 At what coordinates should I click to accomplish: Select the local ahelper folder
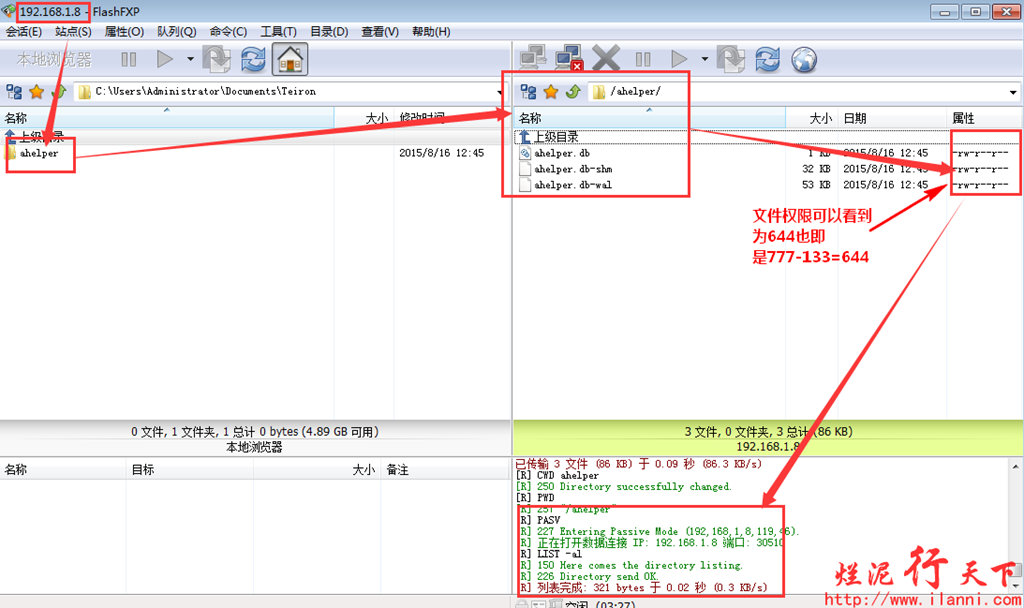(x=39, y=153)
